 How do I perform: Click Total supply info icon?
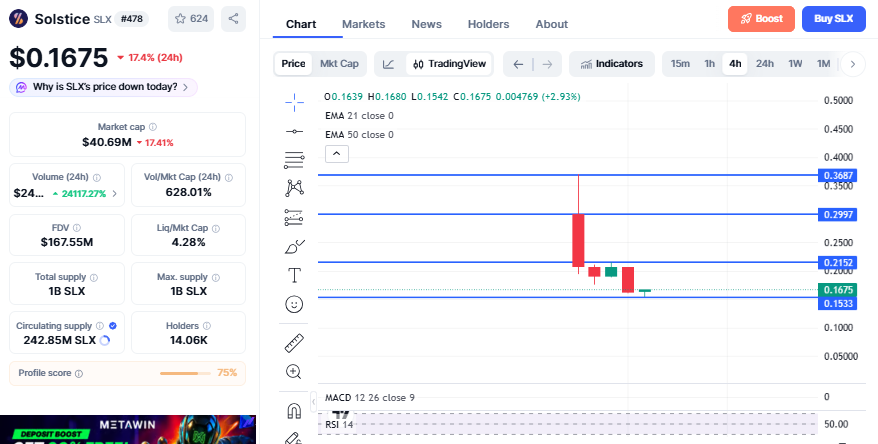point(94,278)
